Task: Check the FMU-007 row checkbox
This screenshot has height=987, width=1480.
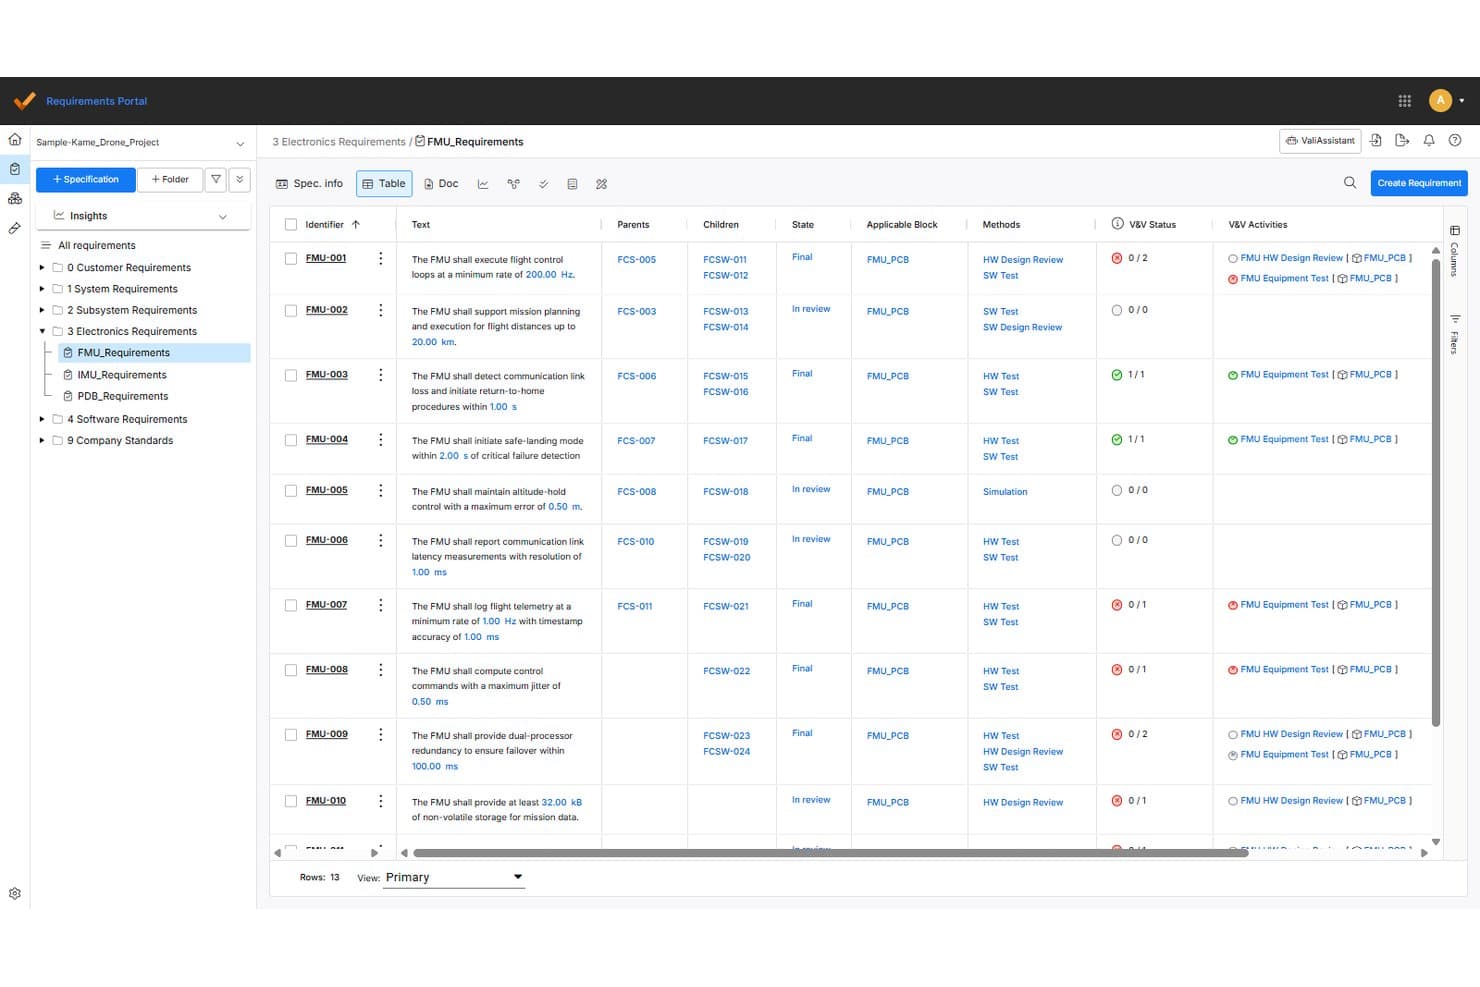Action: pos(291,606)
